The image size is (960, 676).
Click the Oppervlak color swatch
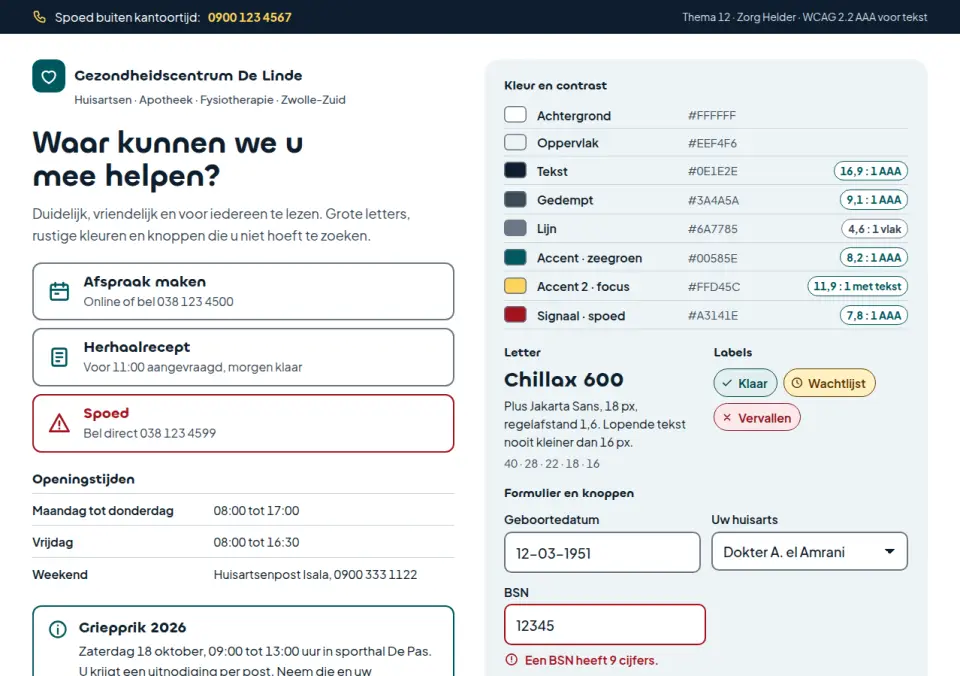click(x=516, y=143)
